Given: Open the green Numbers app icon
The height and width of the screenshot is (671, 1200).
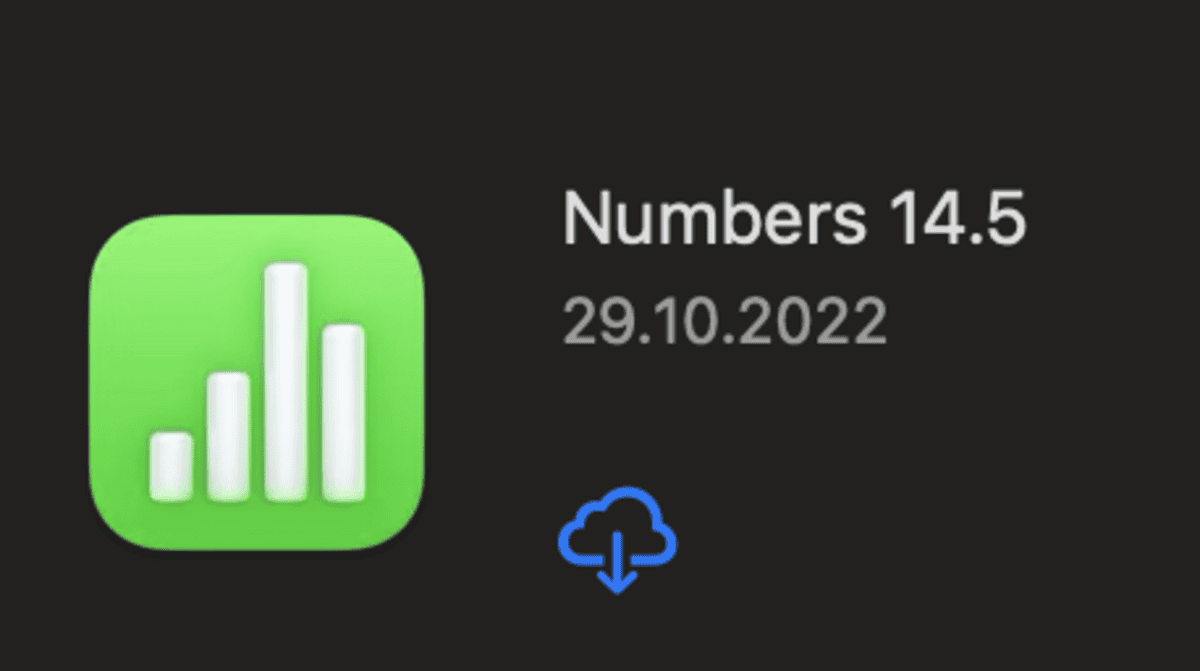Looking at the screenshot, I should tap(257, 381).
